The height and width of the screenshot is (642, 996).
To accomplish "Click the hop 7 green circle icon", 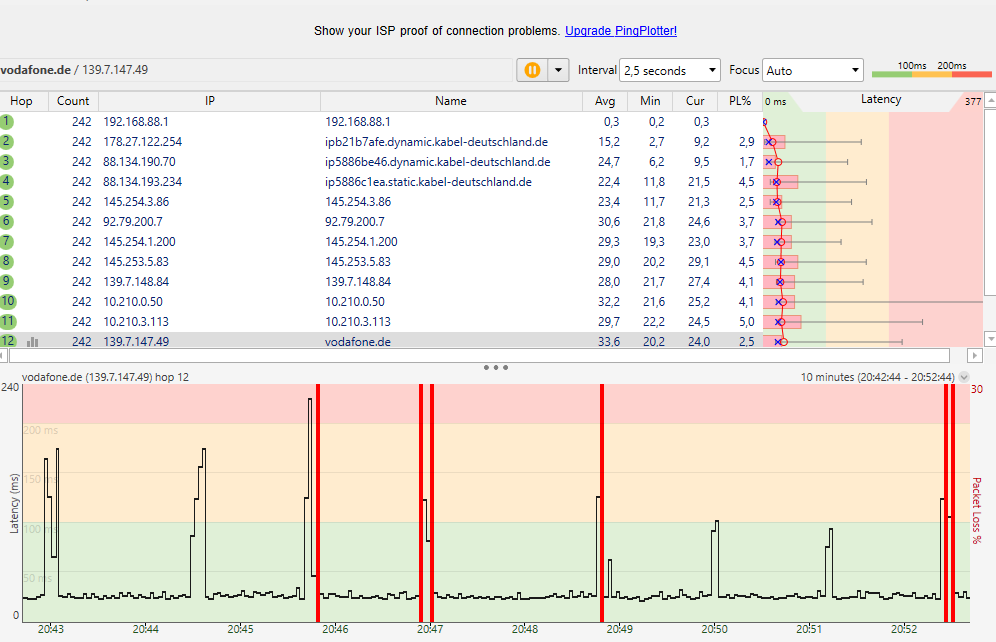I will pyautogui.click(x=7, y=241).
